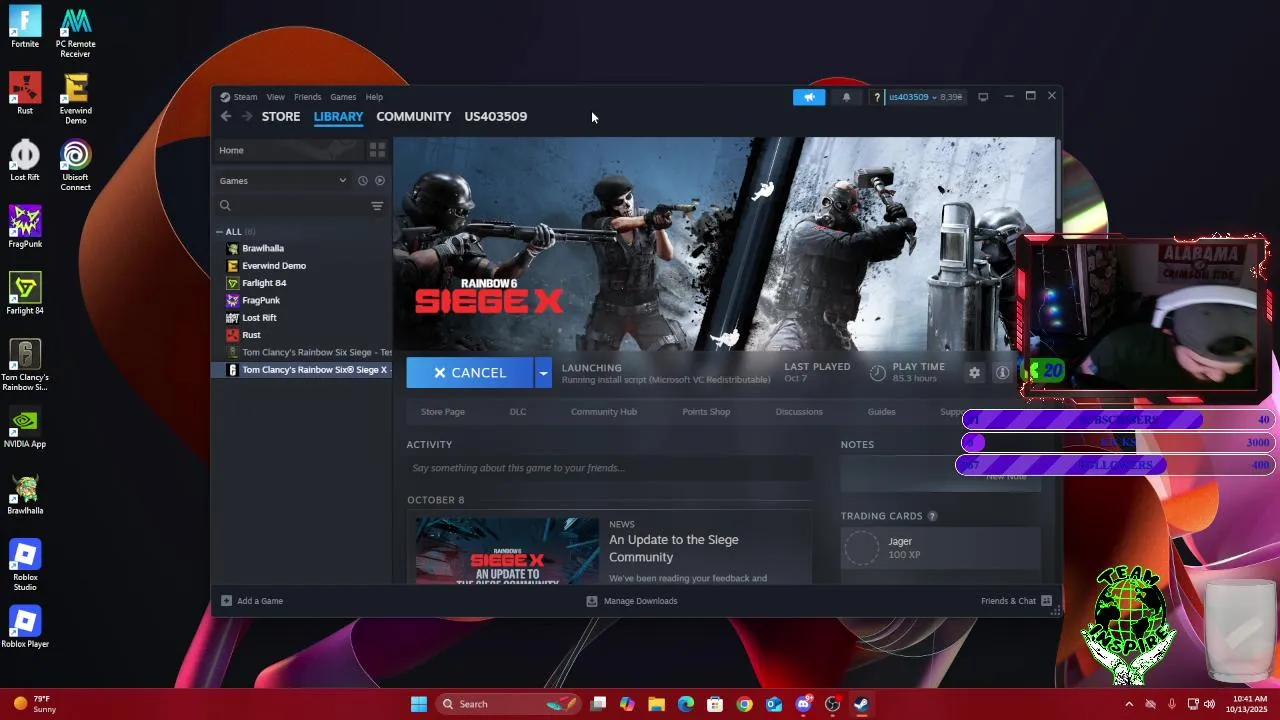The image size is (1280, 720).
Task: Open the Guides link
Action: (881, 412)
